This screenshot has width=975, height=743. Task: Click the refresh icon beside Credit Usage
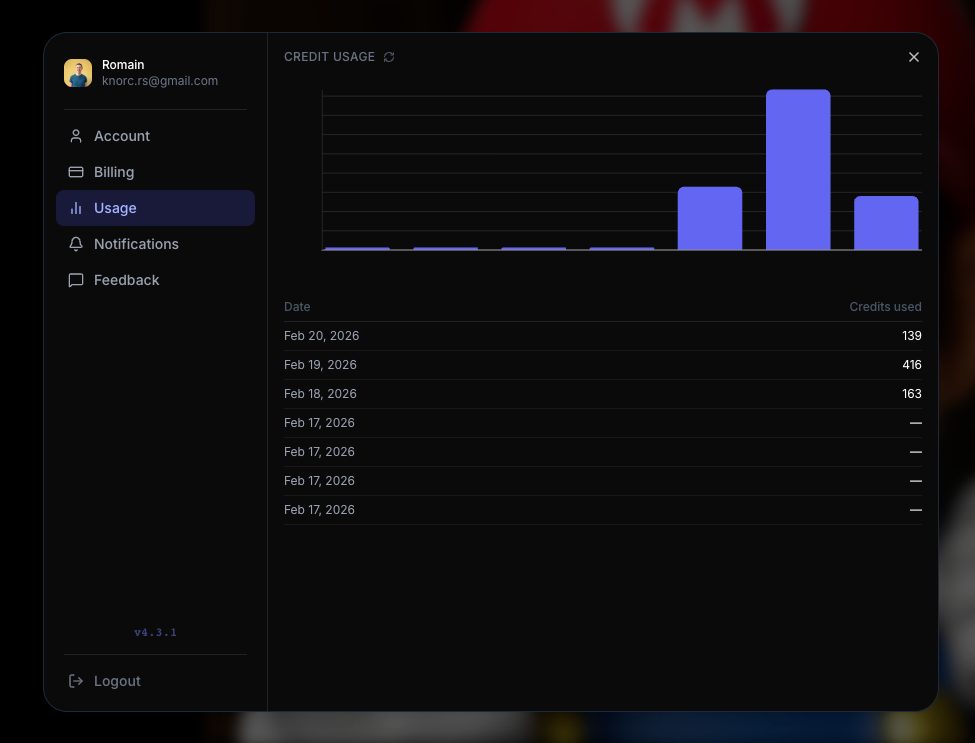[x=389, y=57]
